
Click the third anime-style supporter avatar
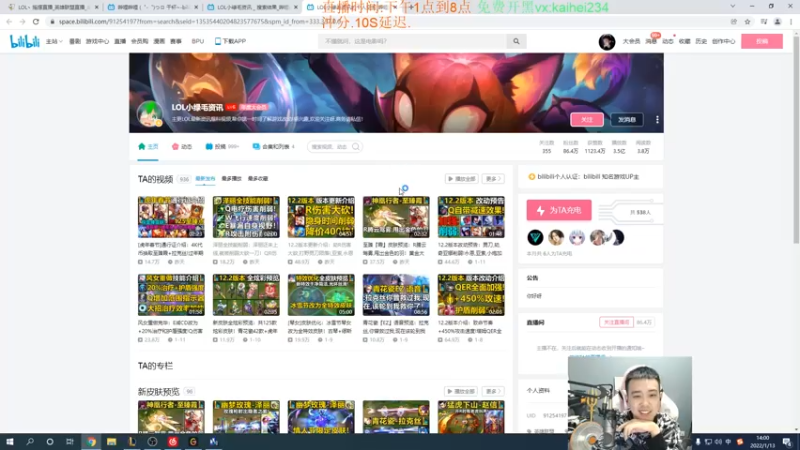[x=577, y=237]
